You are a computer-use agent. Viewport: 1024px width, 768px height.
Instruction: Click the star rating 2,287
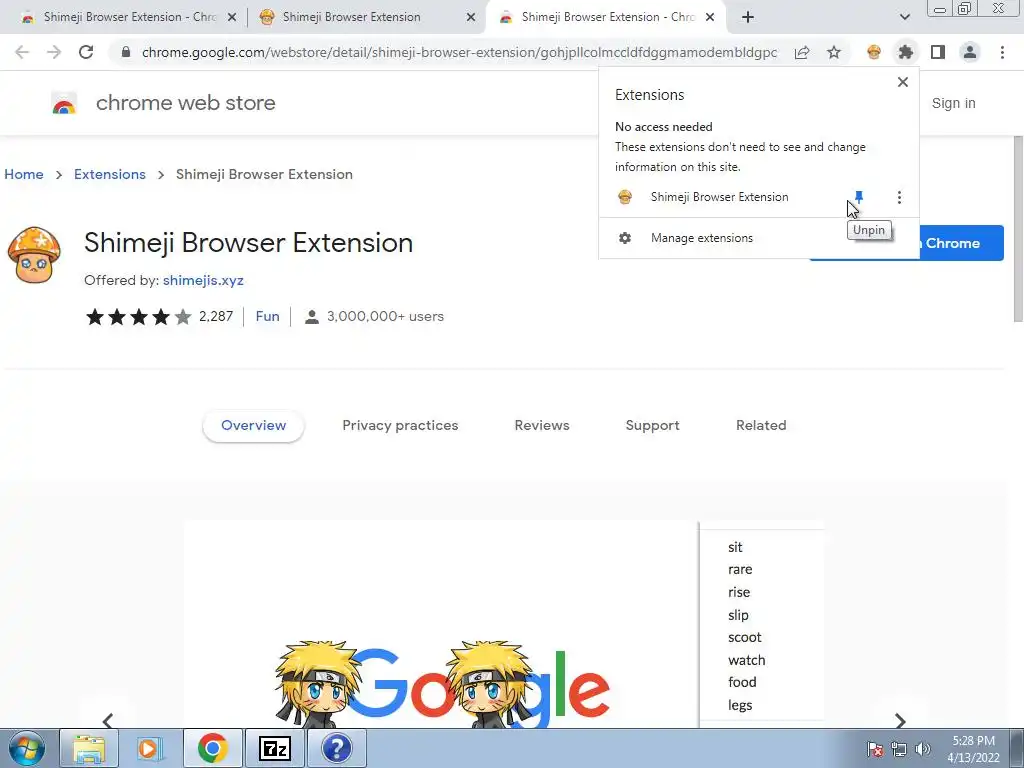click(x=159, y=317)
